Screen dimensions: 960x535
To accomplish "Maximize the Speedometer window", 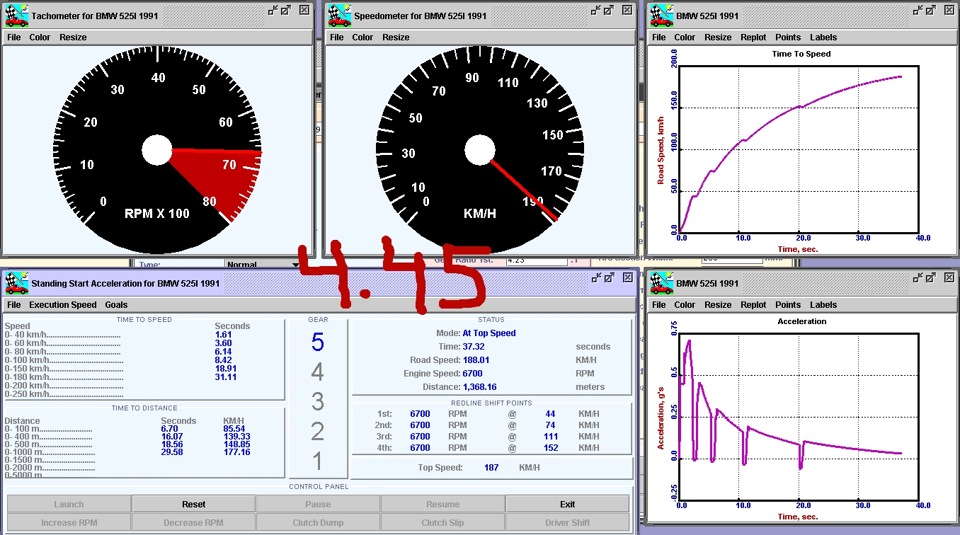I will [x=609, y=10].
